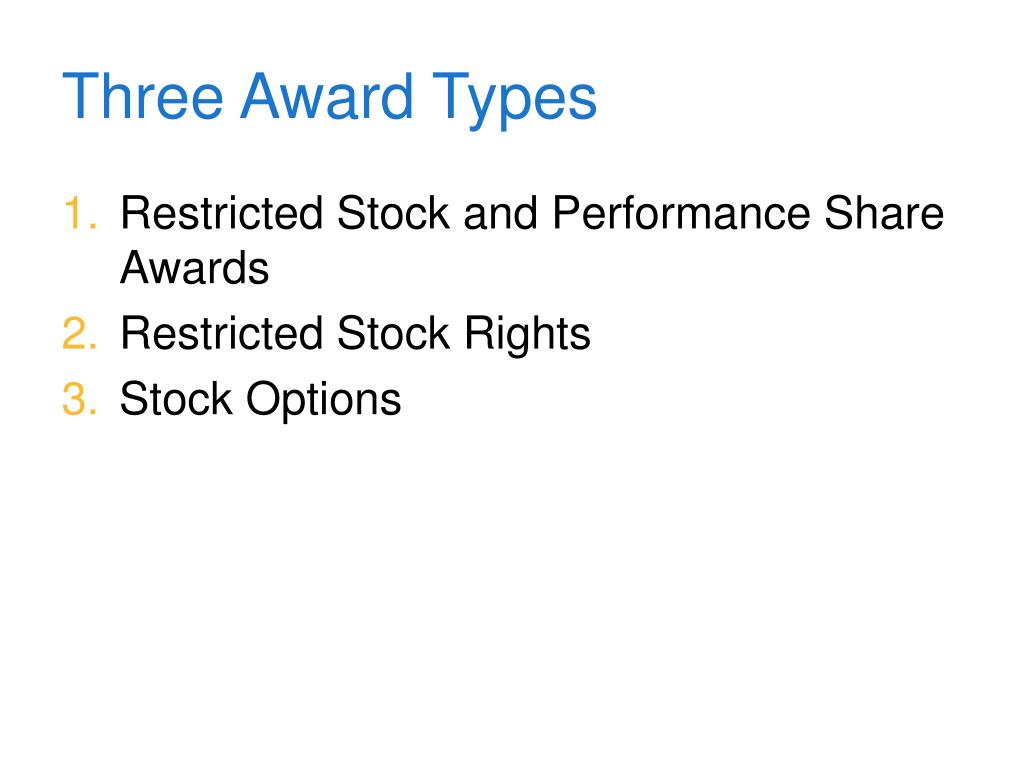Select the word "Three" in the title
Image resolution: width=1024 pixels, height=768 pixels.
pos(143,95)
